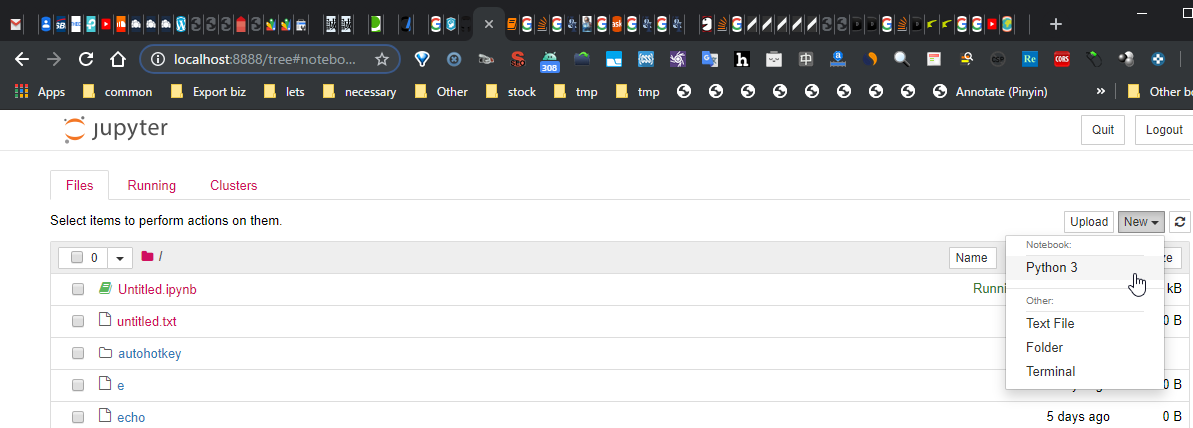
Task: Open a new browser tab
Action: pyautogui.click(x=1056, y=24)
